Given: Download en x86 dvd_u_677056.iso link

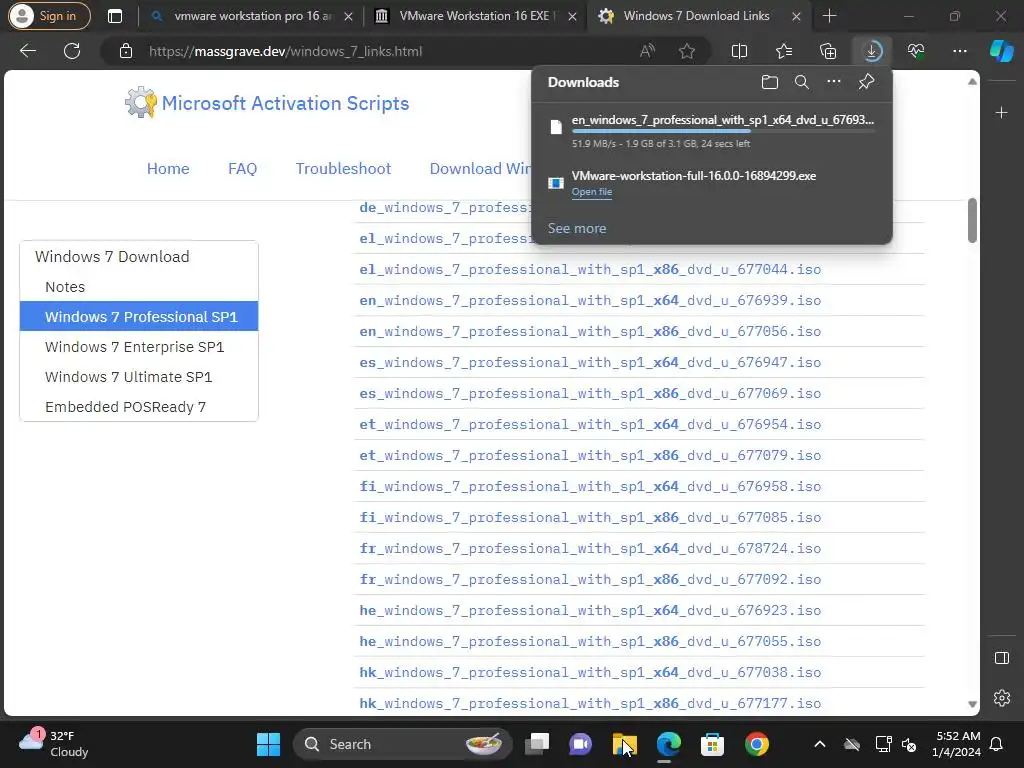Looking at the screenshot, I should [x=590, y=332].
